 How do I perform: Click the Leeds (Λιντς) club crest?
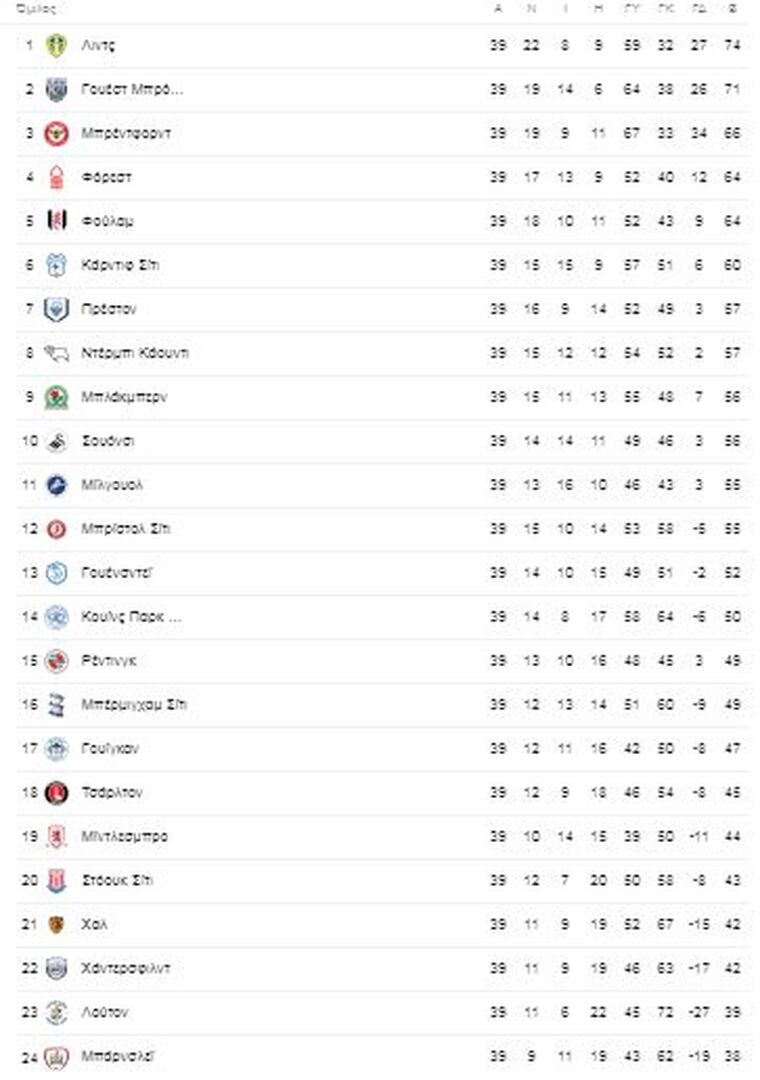(57, 45)
